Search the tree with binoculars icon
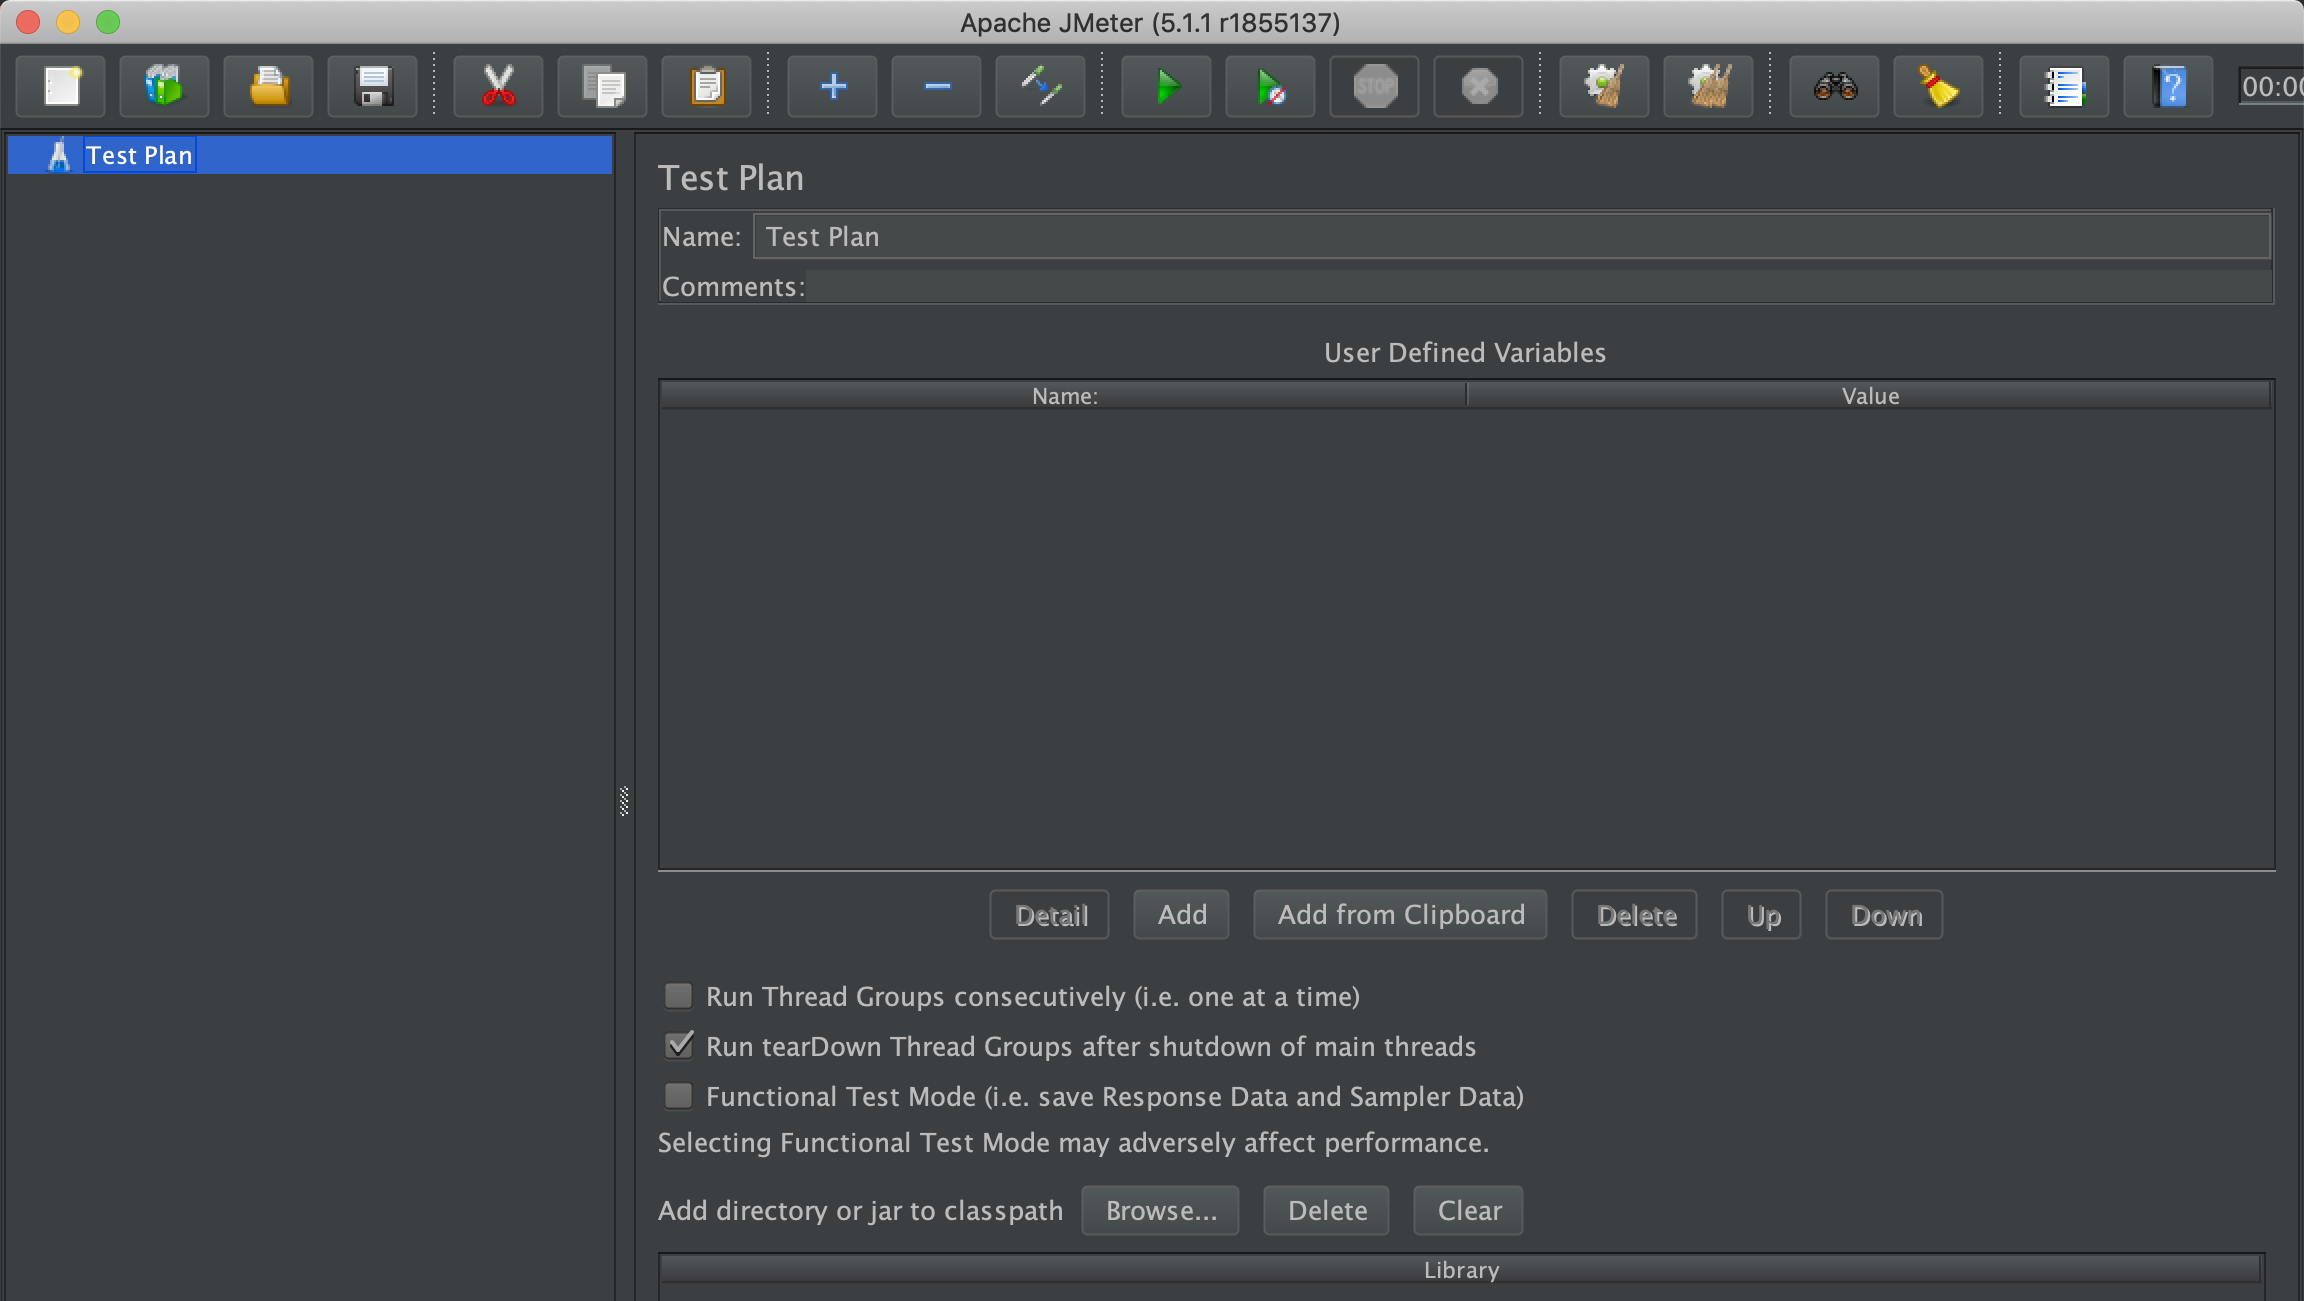 (1834, 87)
